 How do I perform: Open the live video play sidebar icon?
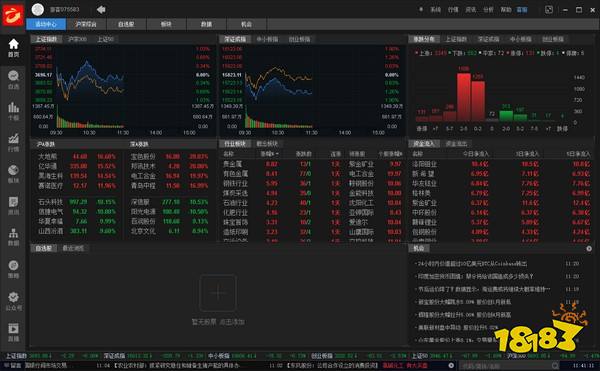click(x=13, y=332)
